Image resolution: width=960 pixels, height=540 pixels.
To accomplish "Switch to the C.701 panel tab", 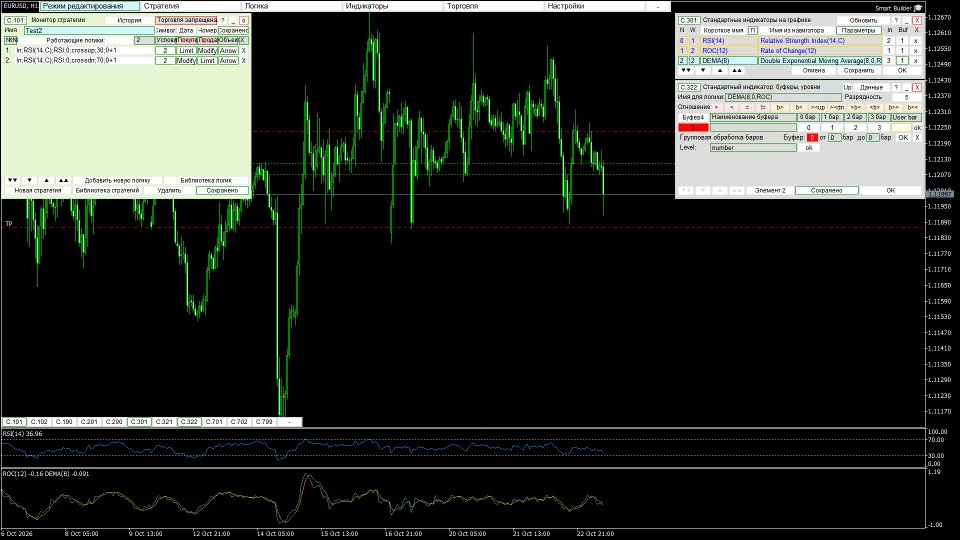I will click(x=214, y=422).
